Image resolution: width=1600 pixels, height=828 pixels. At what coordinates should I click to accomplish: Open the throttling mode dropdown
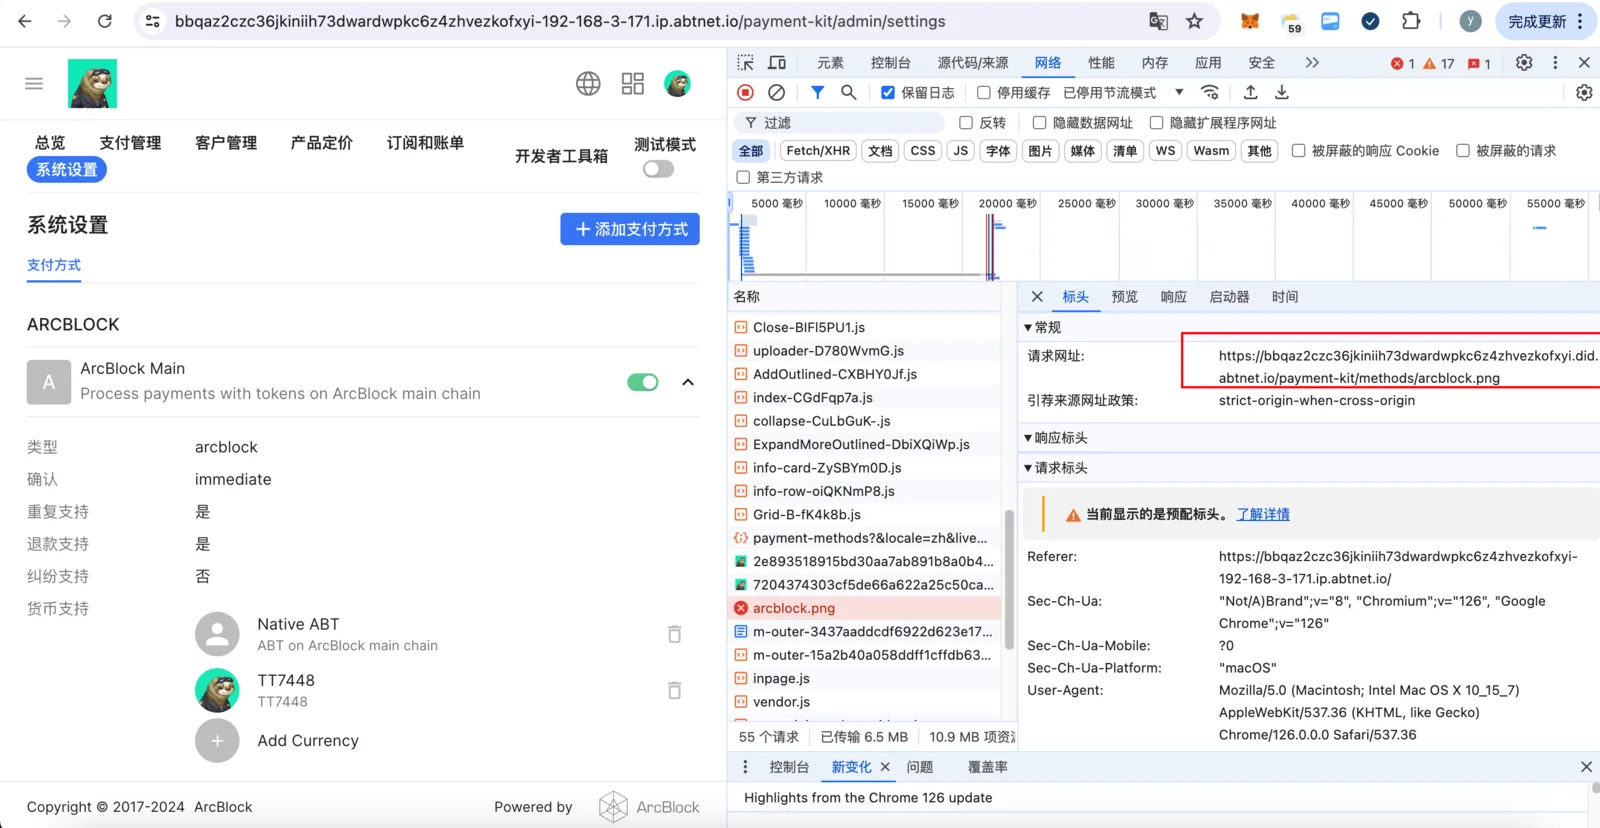tap(1124, 93)
